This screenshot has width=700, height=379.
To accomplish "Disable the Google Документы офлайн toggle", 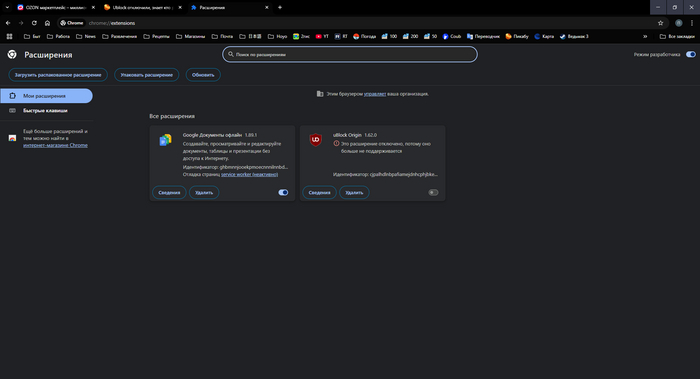I will tap(283, 192).
